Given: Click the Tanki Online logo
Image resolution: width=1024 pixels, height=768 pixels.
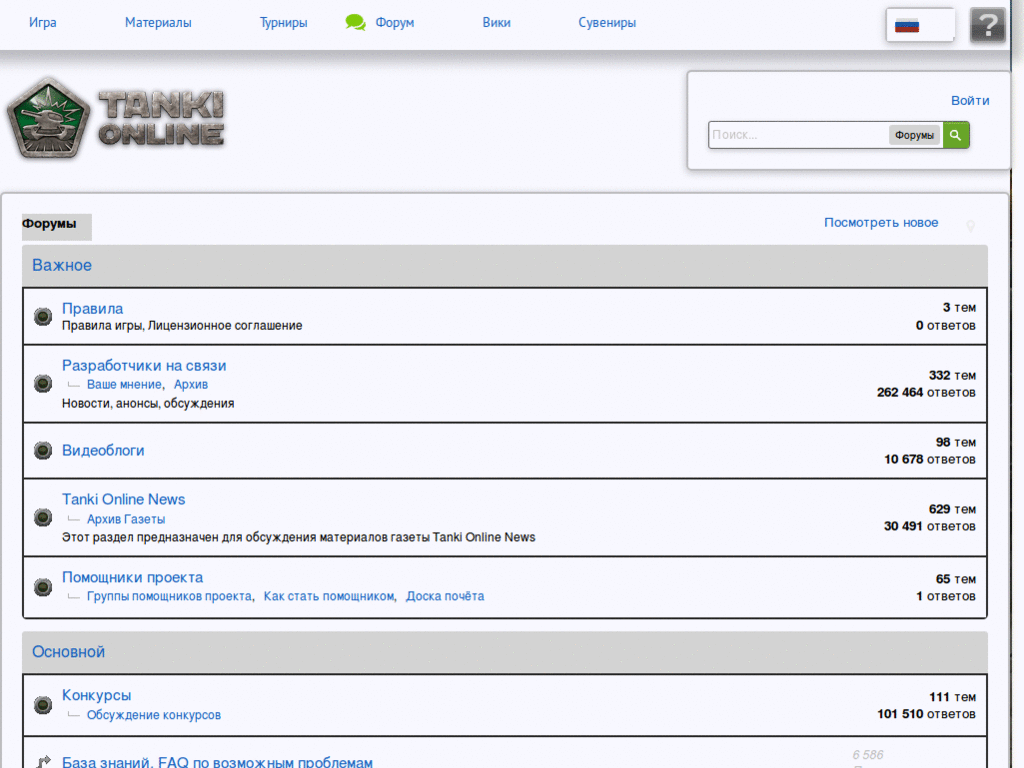Looking at the screenshot, I should point(116,118).
